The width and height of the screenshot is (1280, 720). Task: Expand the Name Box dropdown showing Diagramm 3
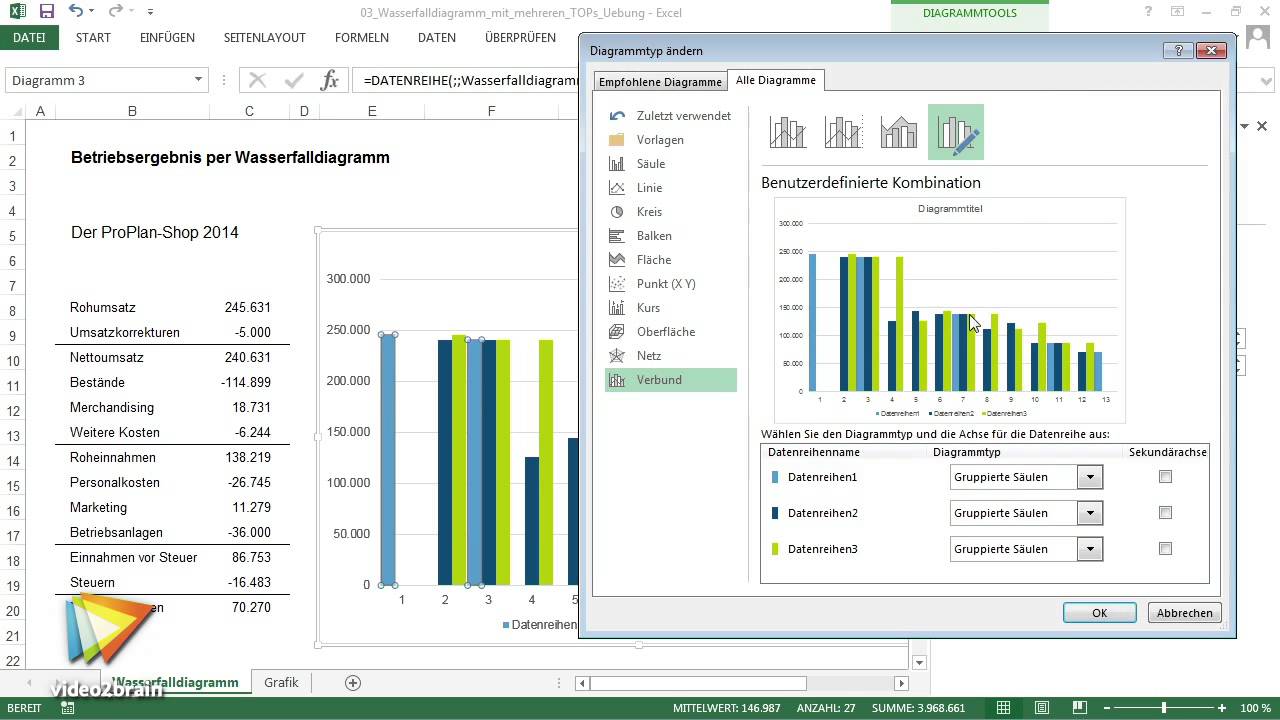[x=197, y=81]
